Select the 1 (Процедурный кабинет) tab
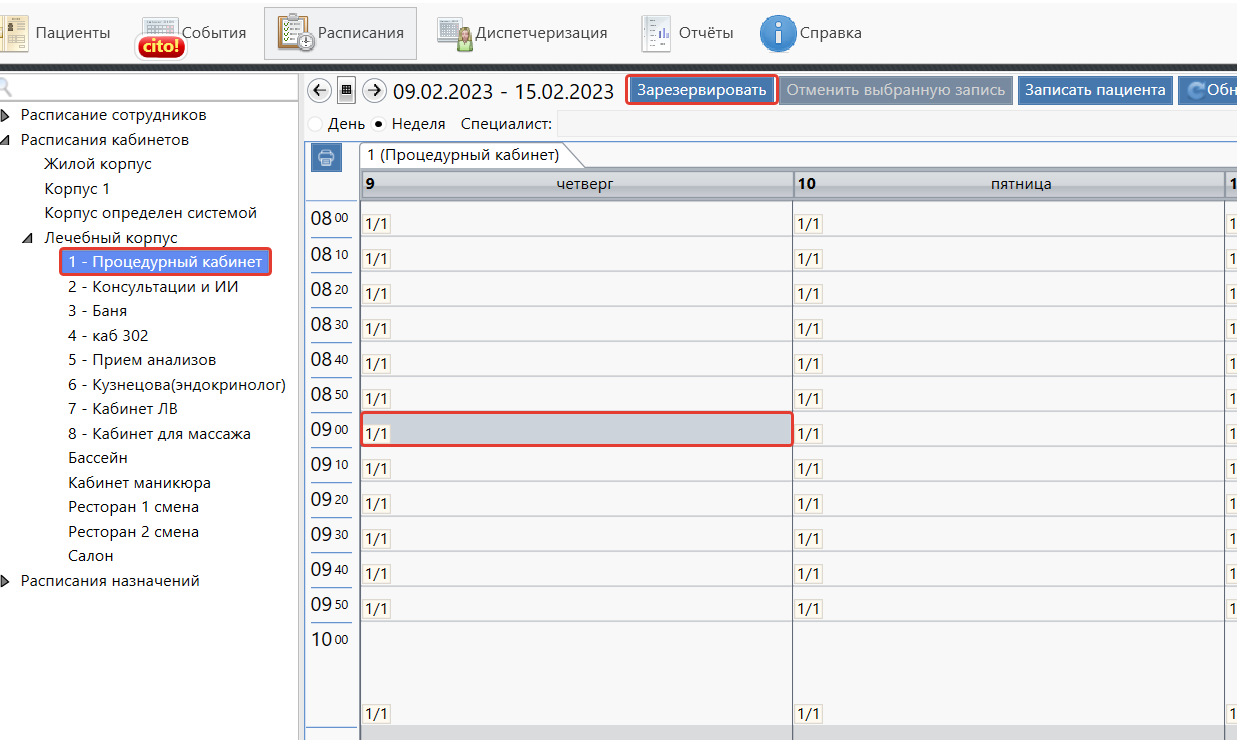 461,154
